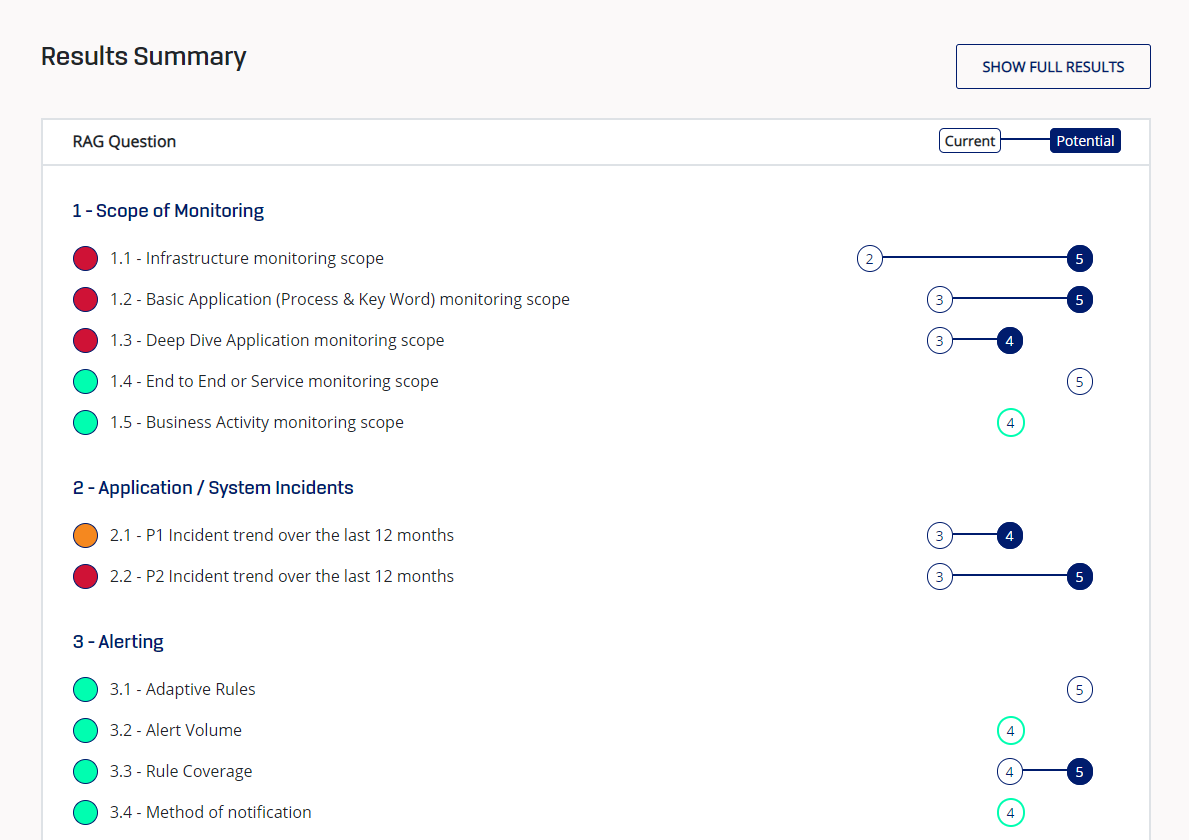Click the potential score 4 circle for row 1.3
Viewport: 1189px width, 840px height.
(1009, 340)
